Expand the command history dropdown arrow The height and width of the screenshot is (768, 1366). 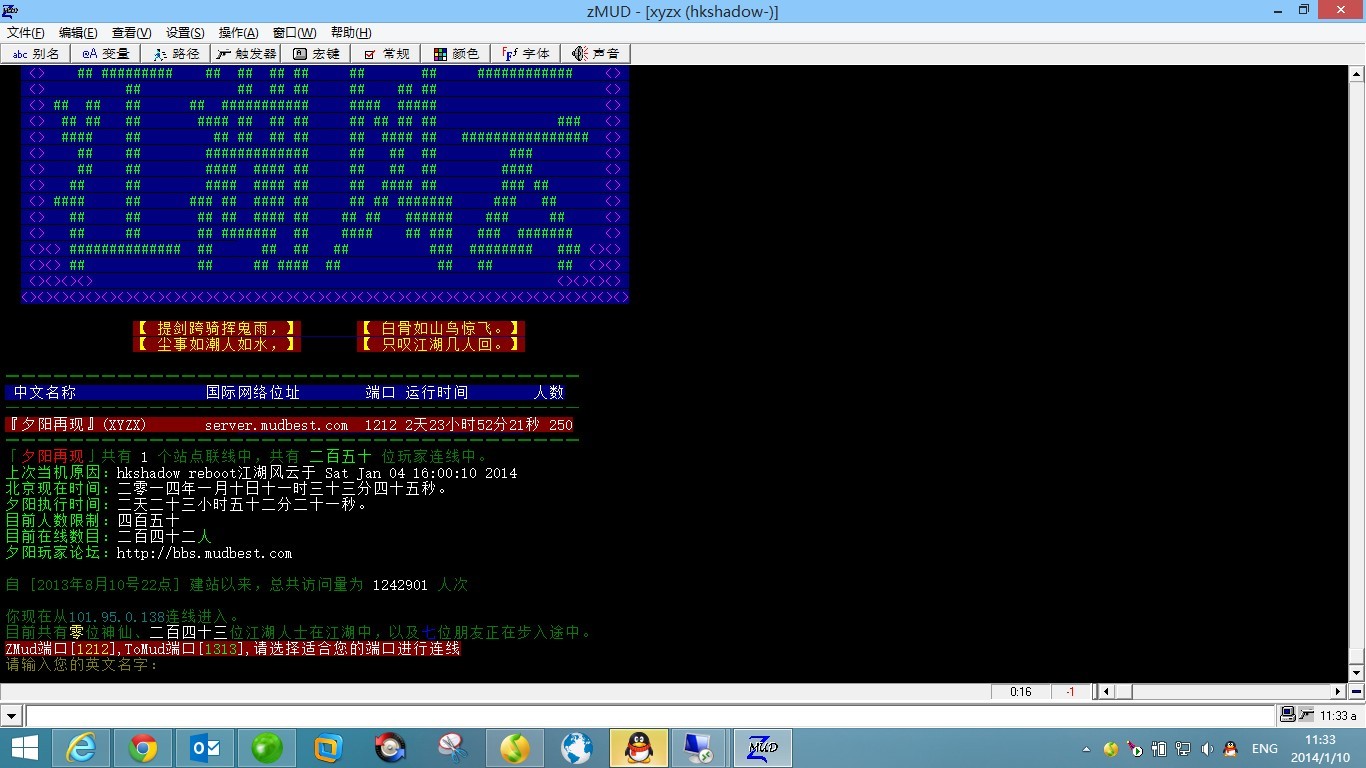tap(12, 716)
